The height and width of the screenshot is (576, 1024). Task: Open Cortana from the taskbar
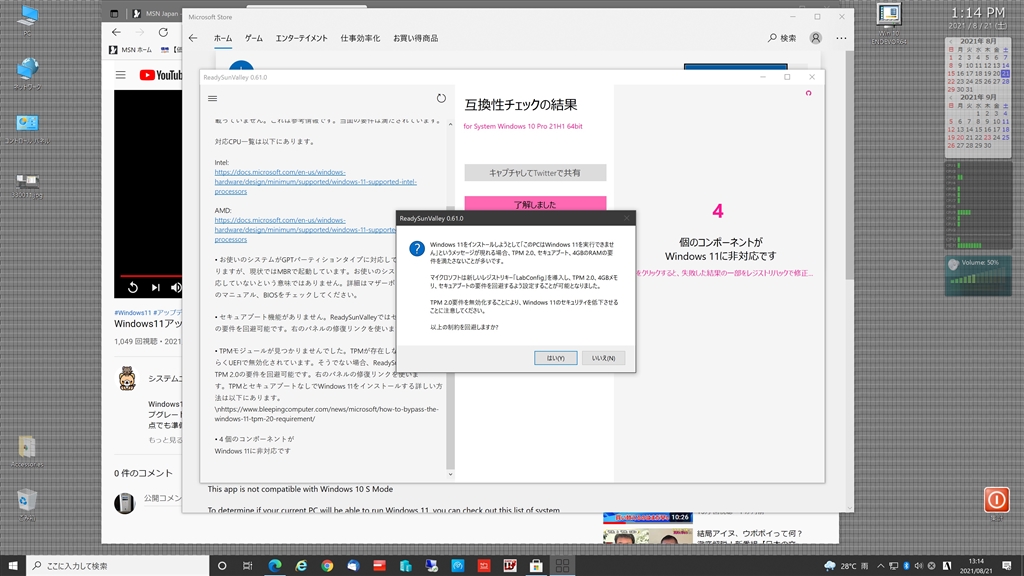[222, 566]
